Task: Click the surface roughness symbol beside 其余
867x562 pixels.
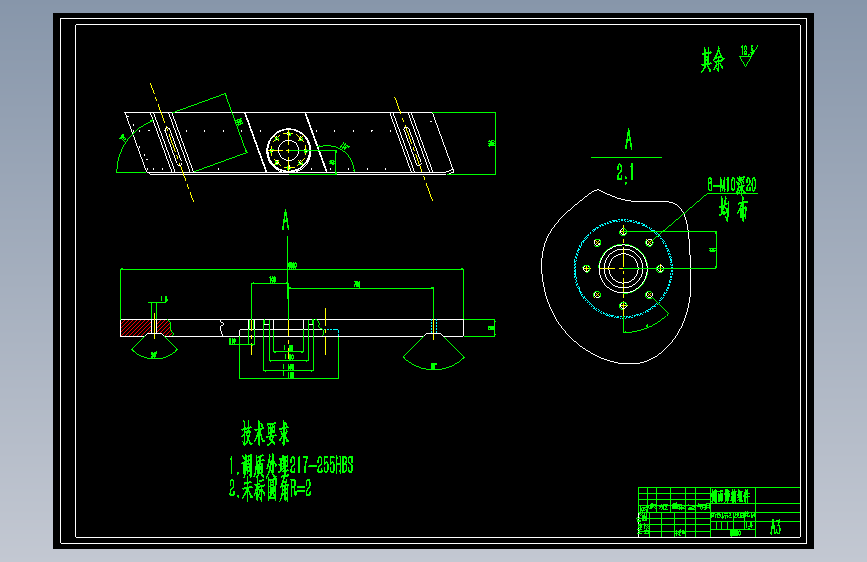Action: click(749, 56)
